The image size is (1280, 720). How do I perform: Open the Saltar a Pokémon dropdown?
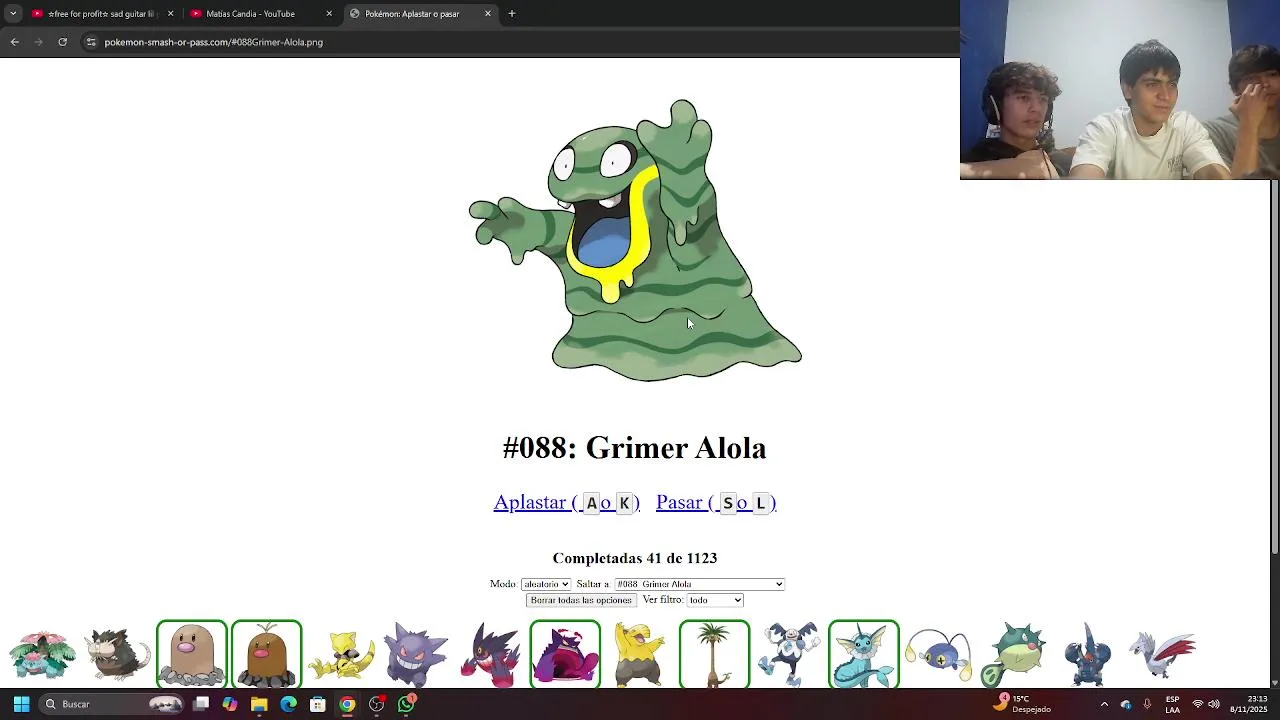(699, 584)
